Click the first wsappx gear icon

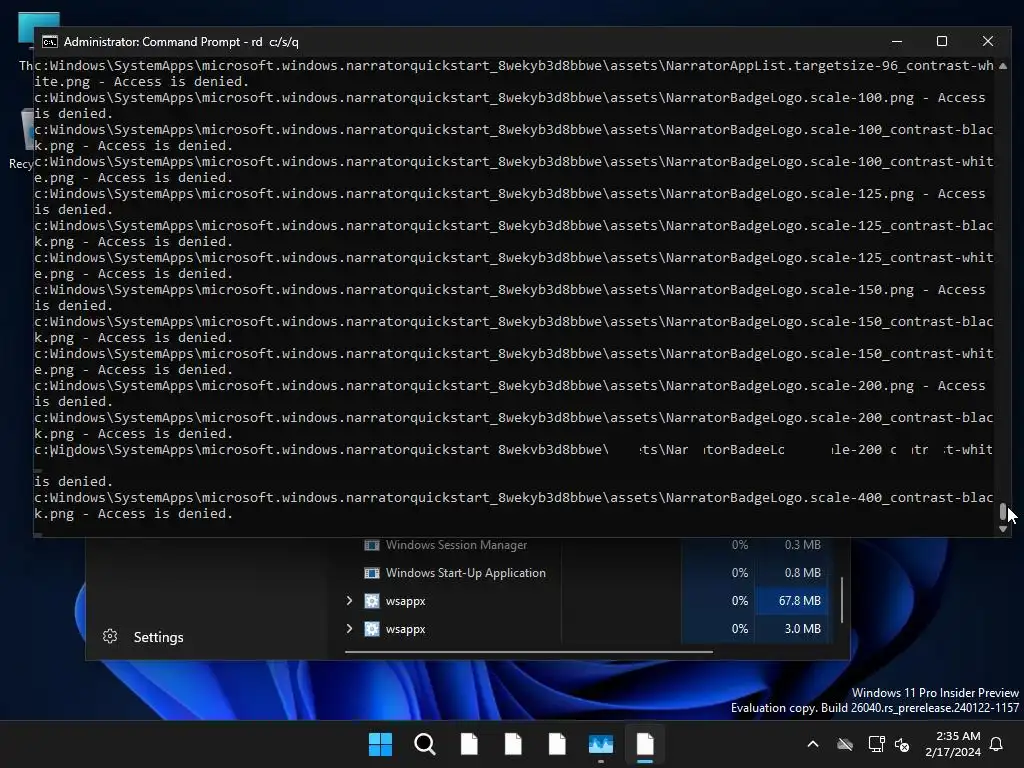click(x=372, y=601)
